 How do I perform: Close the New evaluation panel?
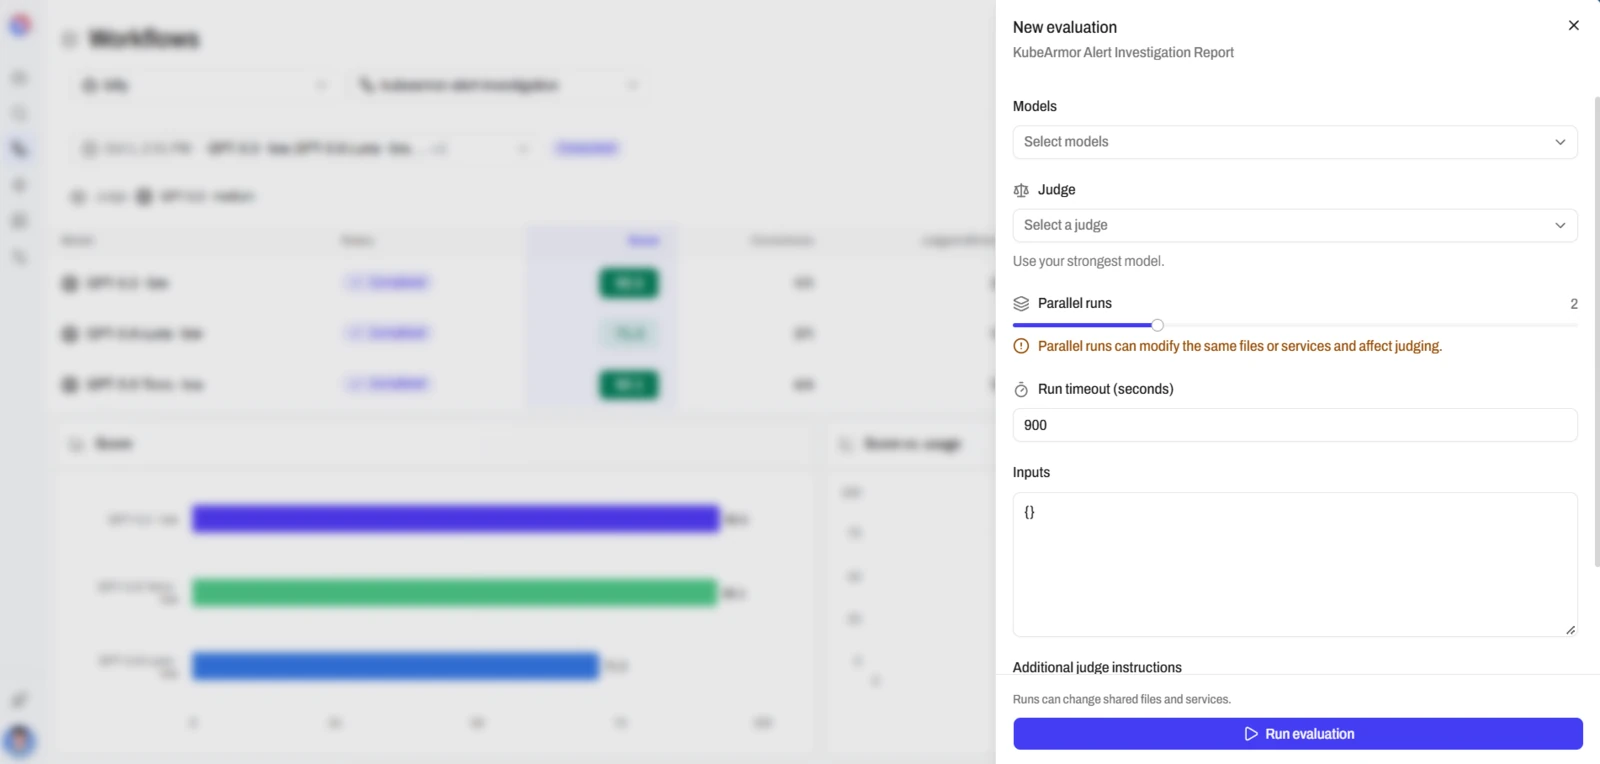[1573, 26]
